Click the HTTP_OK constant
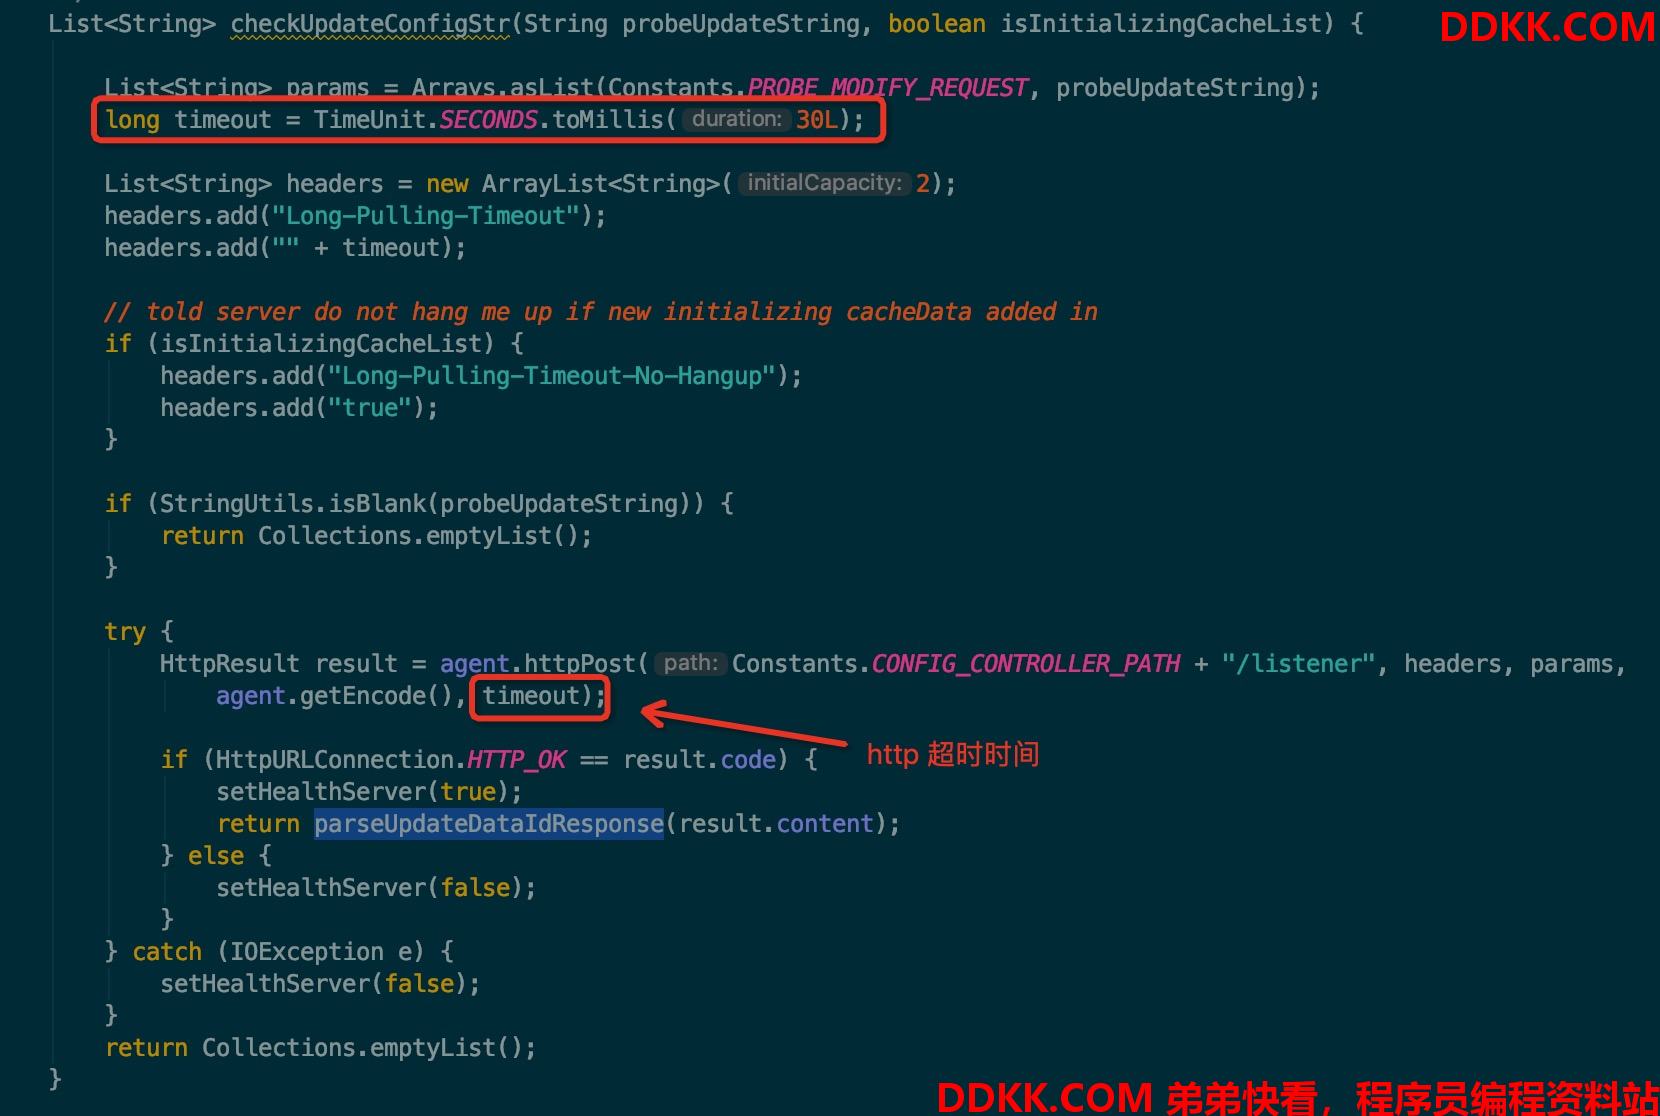The image size is (1660, 1116). pos(516,760)
